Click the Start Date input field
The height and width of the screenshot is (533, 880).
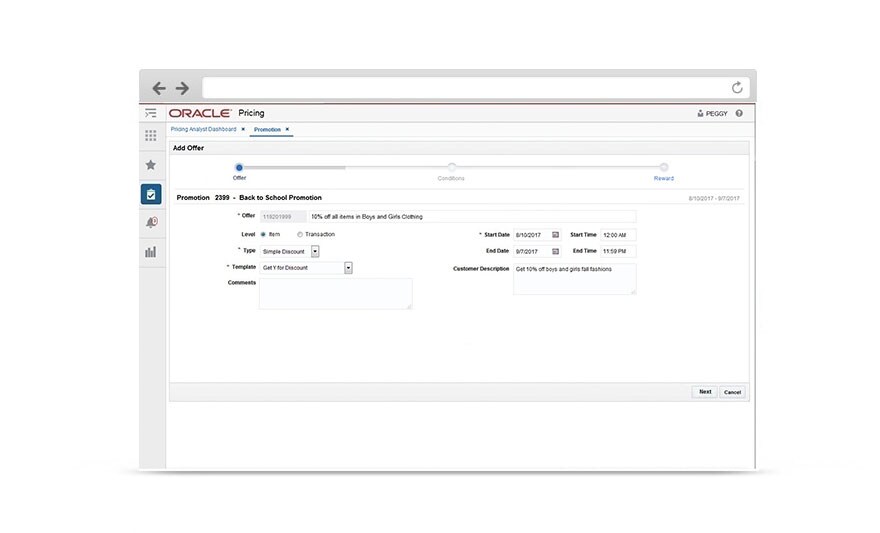pyautogui.click(x=531, y=235)
